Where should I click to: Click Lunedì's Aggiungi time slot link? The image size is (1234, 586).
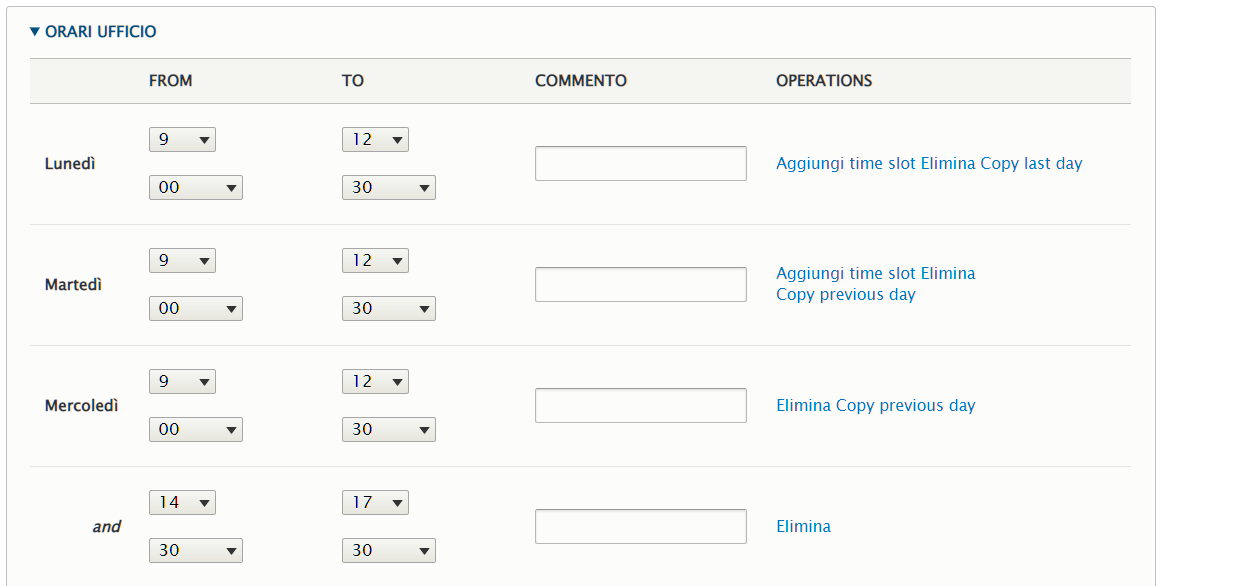[845, 164]
